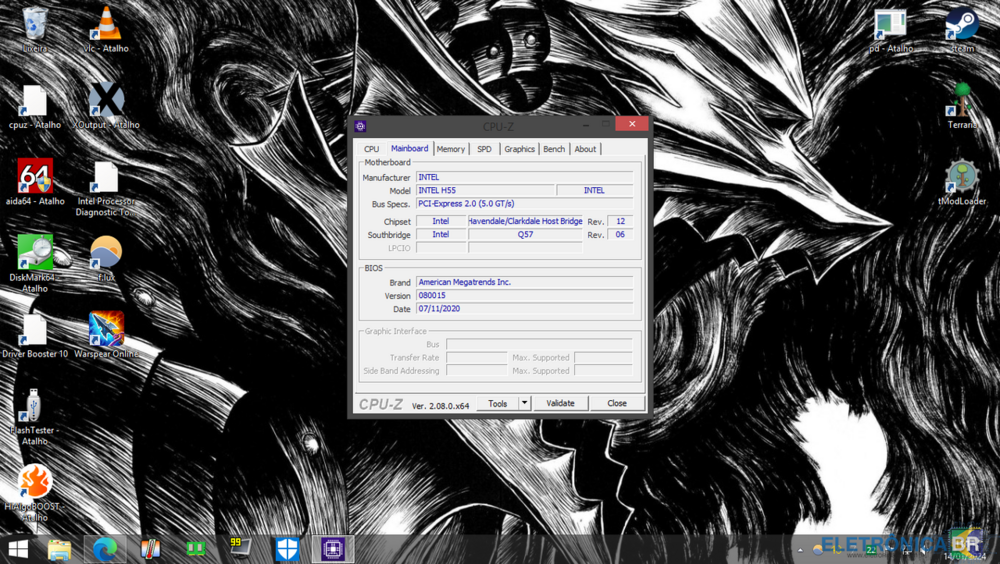Click the BIOS Version field showing 080015
This screenshot has width=1000, height=564.
click(x=524, y=296)
